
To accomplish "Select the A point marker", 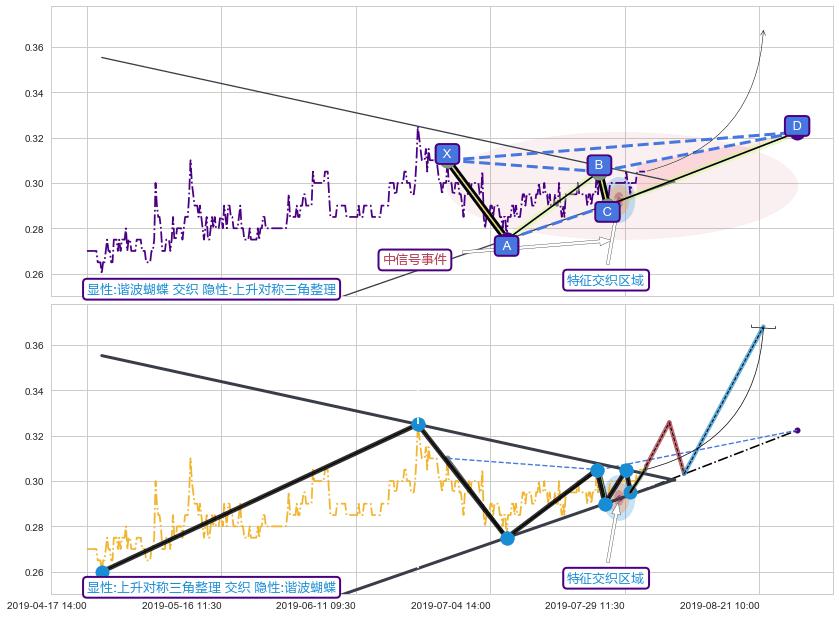I will point(506,245).
